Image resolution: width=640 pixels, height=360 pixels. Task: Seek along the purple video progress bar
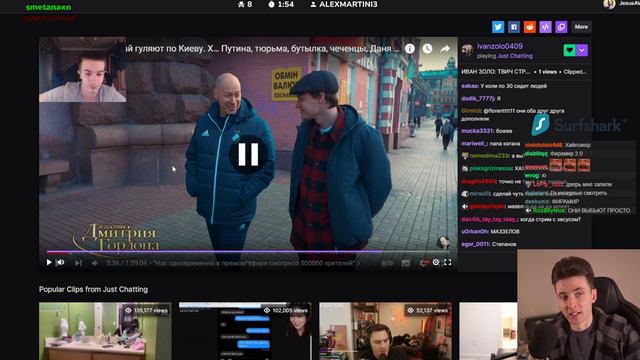248,251
